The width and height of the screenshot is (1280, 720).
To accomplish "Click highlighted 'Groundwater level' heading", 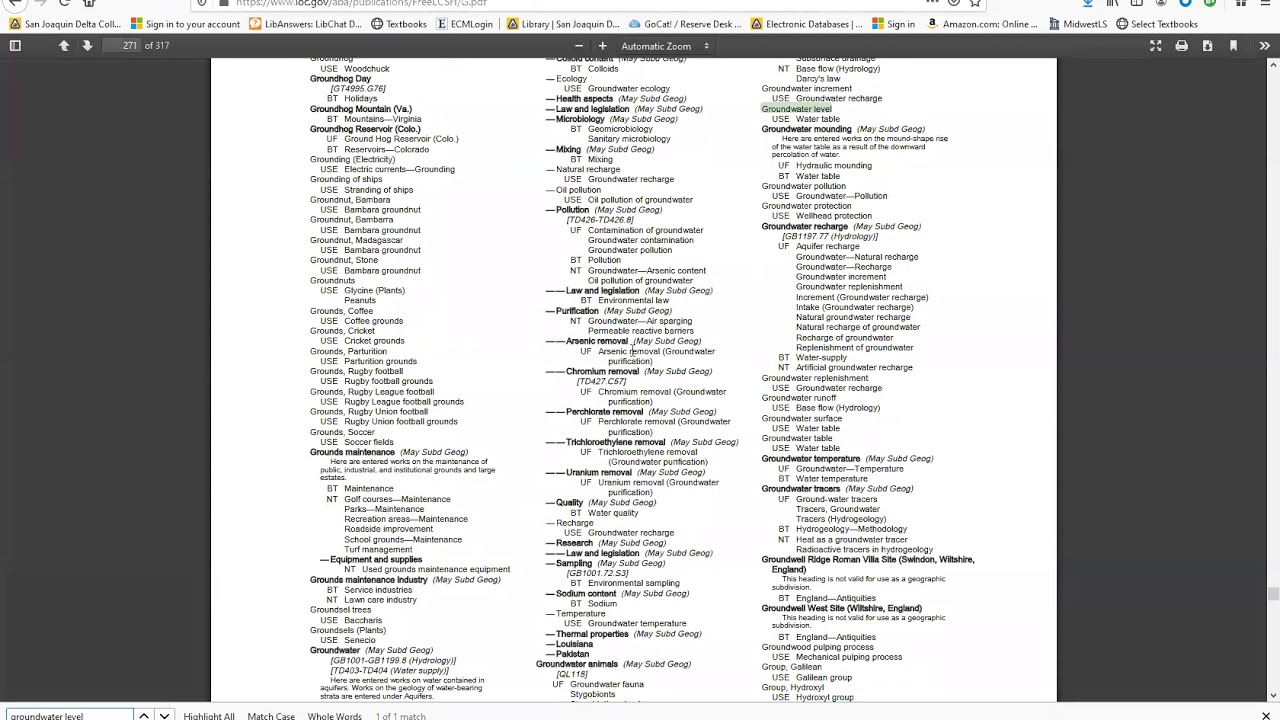I will tap(796, 109).
